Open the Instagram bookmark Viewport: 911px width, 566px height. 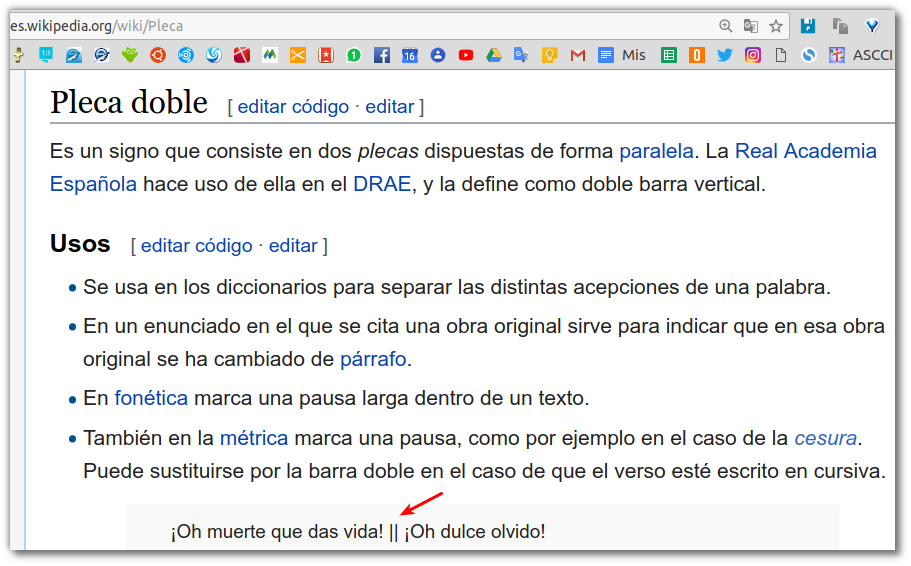click(752, 55)
